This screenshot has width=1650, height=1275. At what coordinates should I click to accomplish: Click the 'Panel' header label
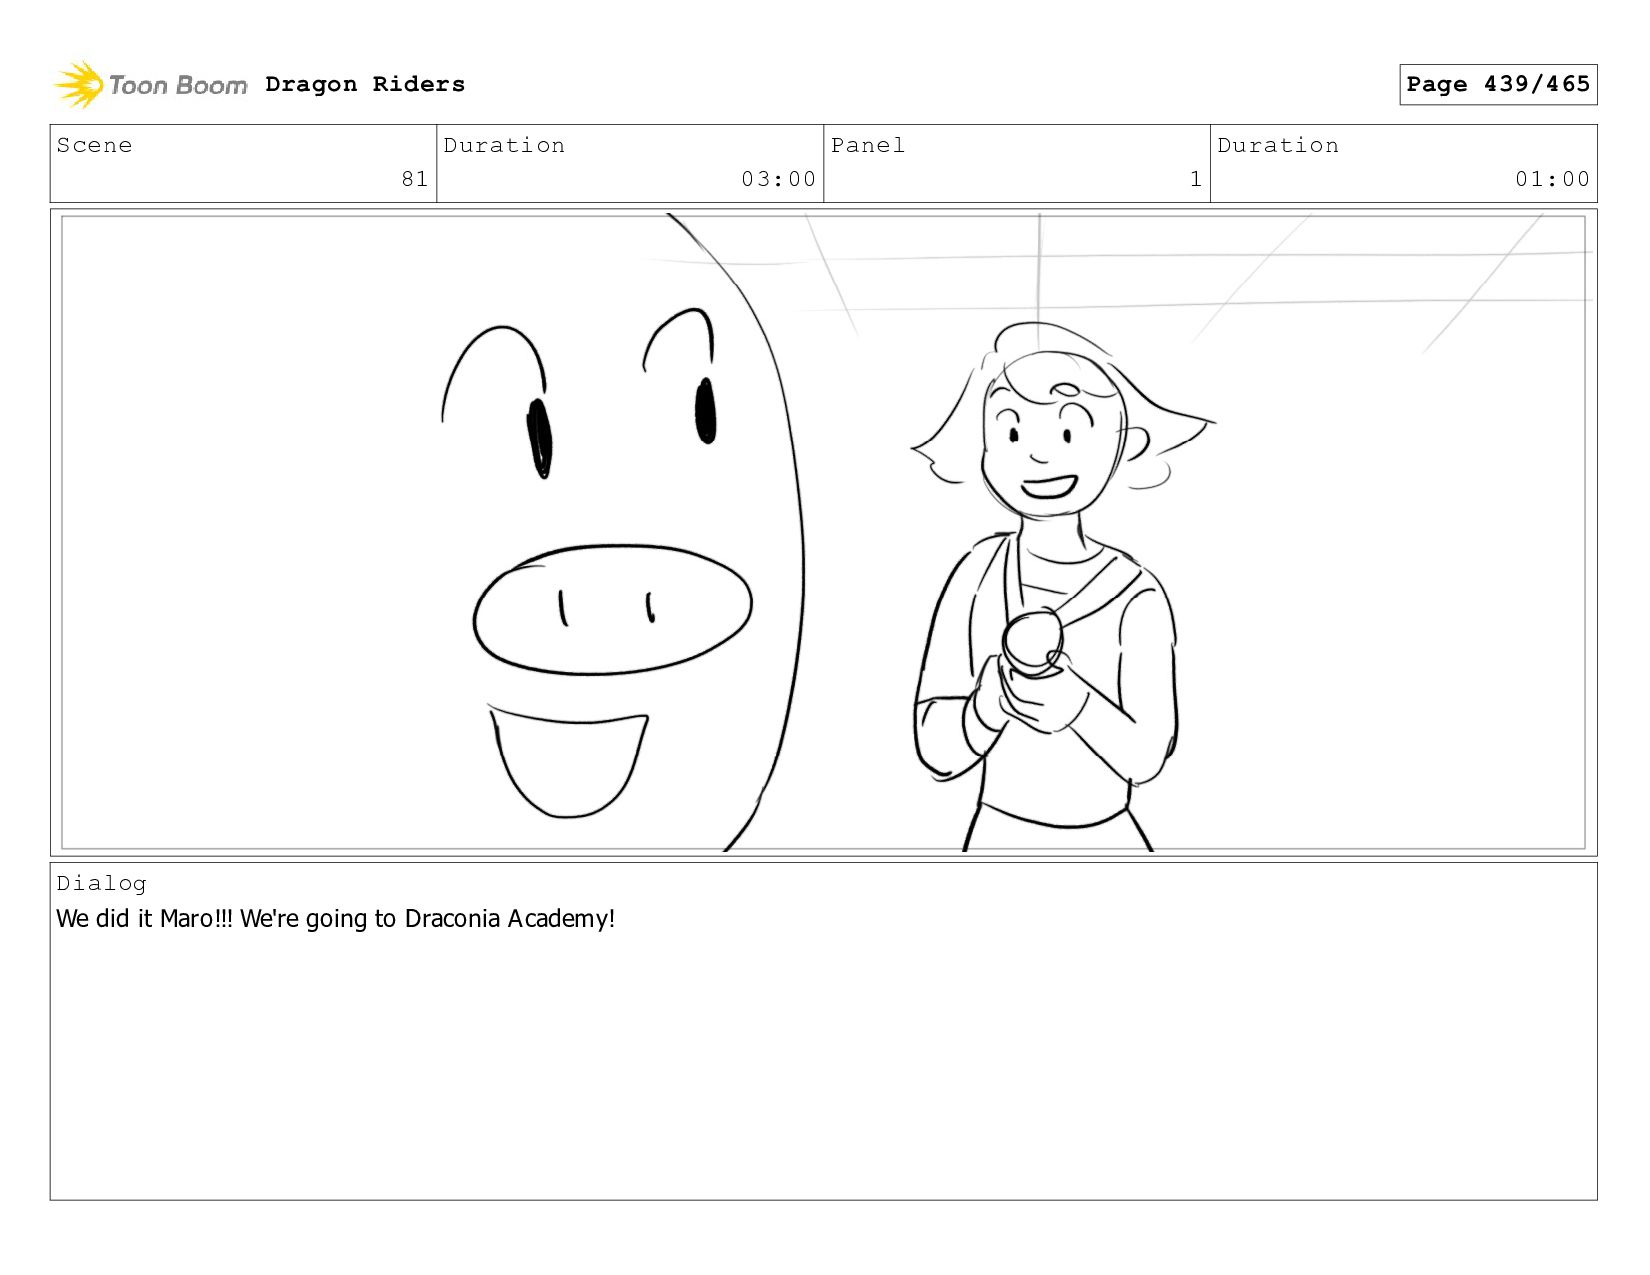point(867,145)
